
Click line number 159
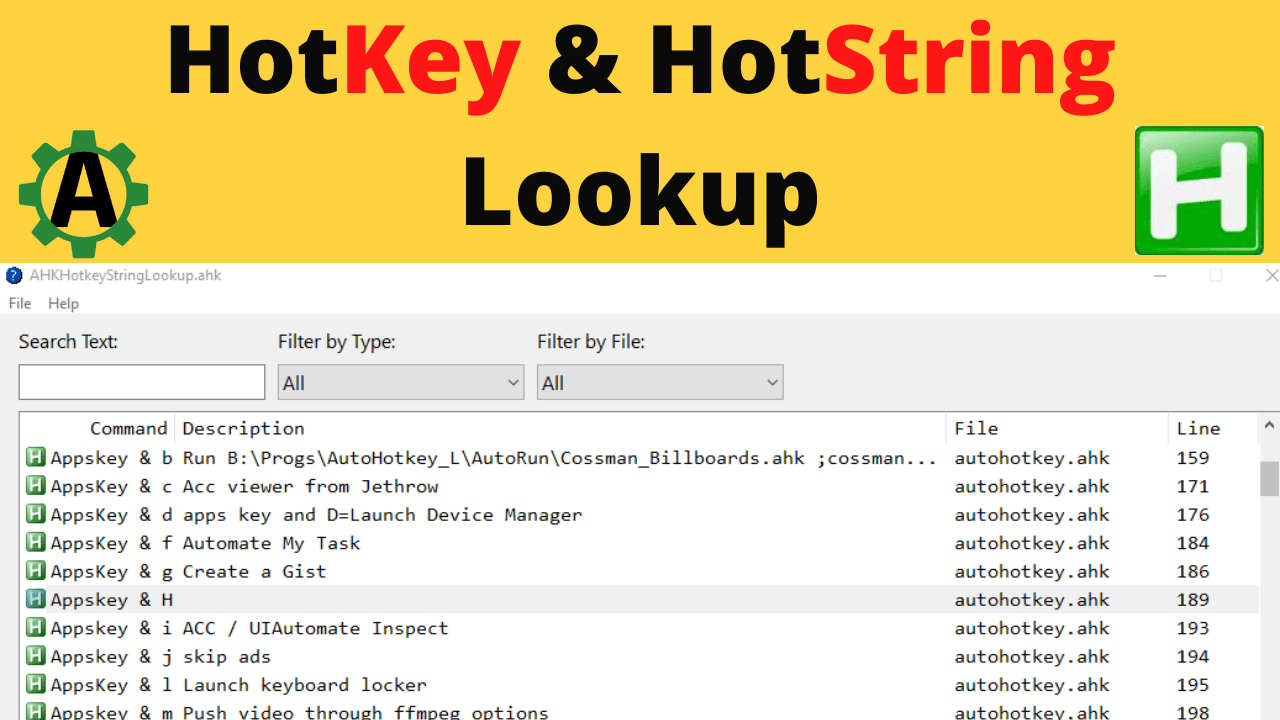point(1193,458)
